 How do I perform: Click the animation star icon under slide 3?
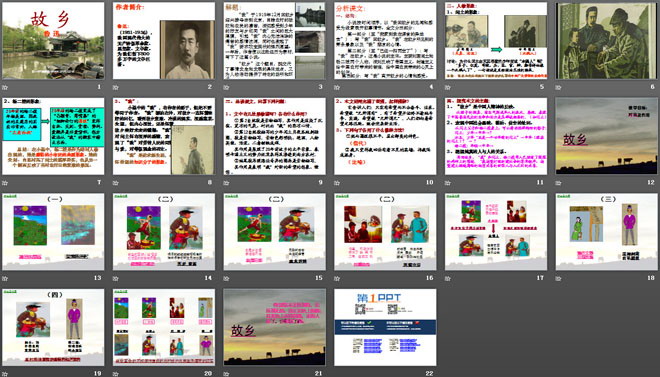point(226,87)
